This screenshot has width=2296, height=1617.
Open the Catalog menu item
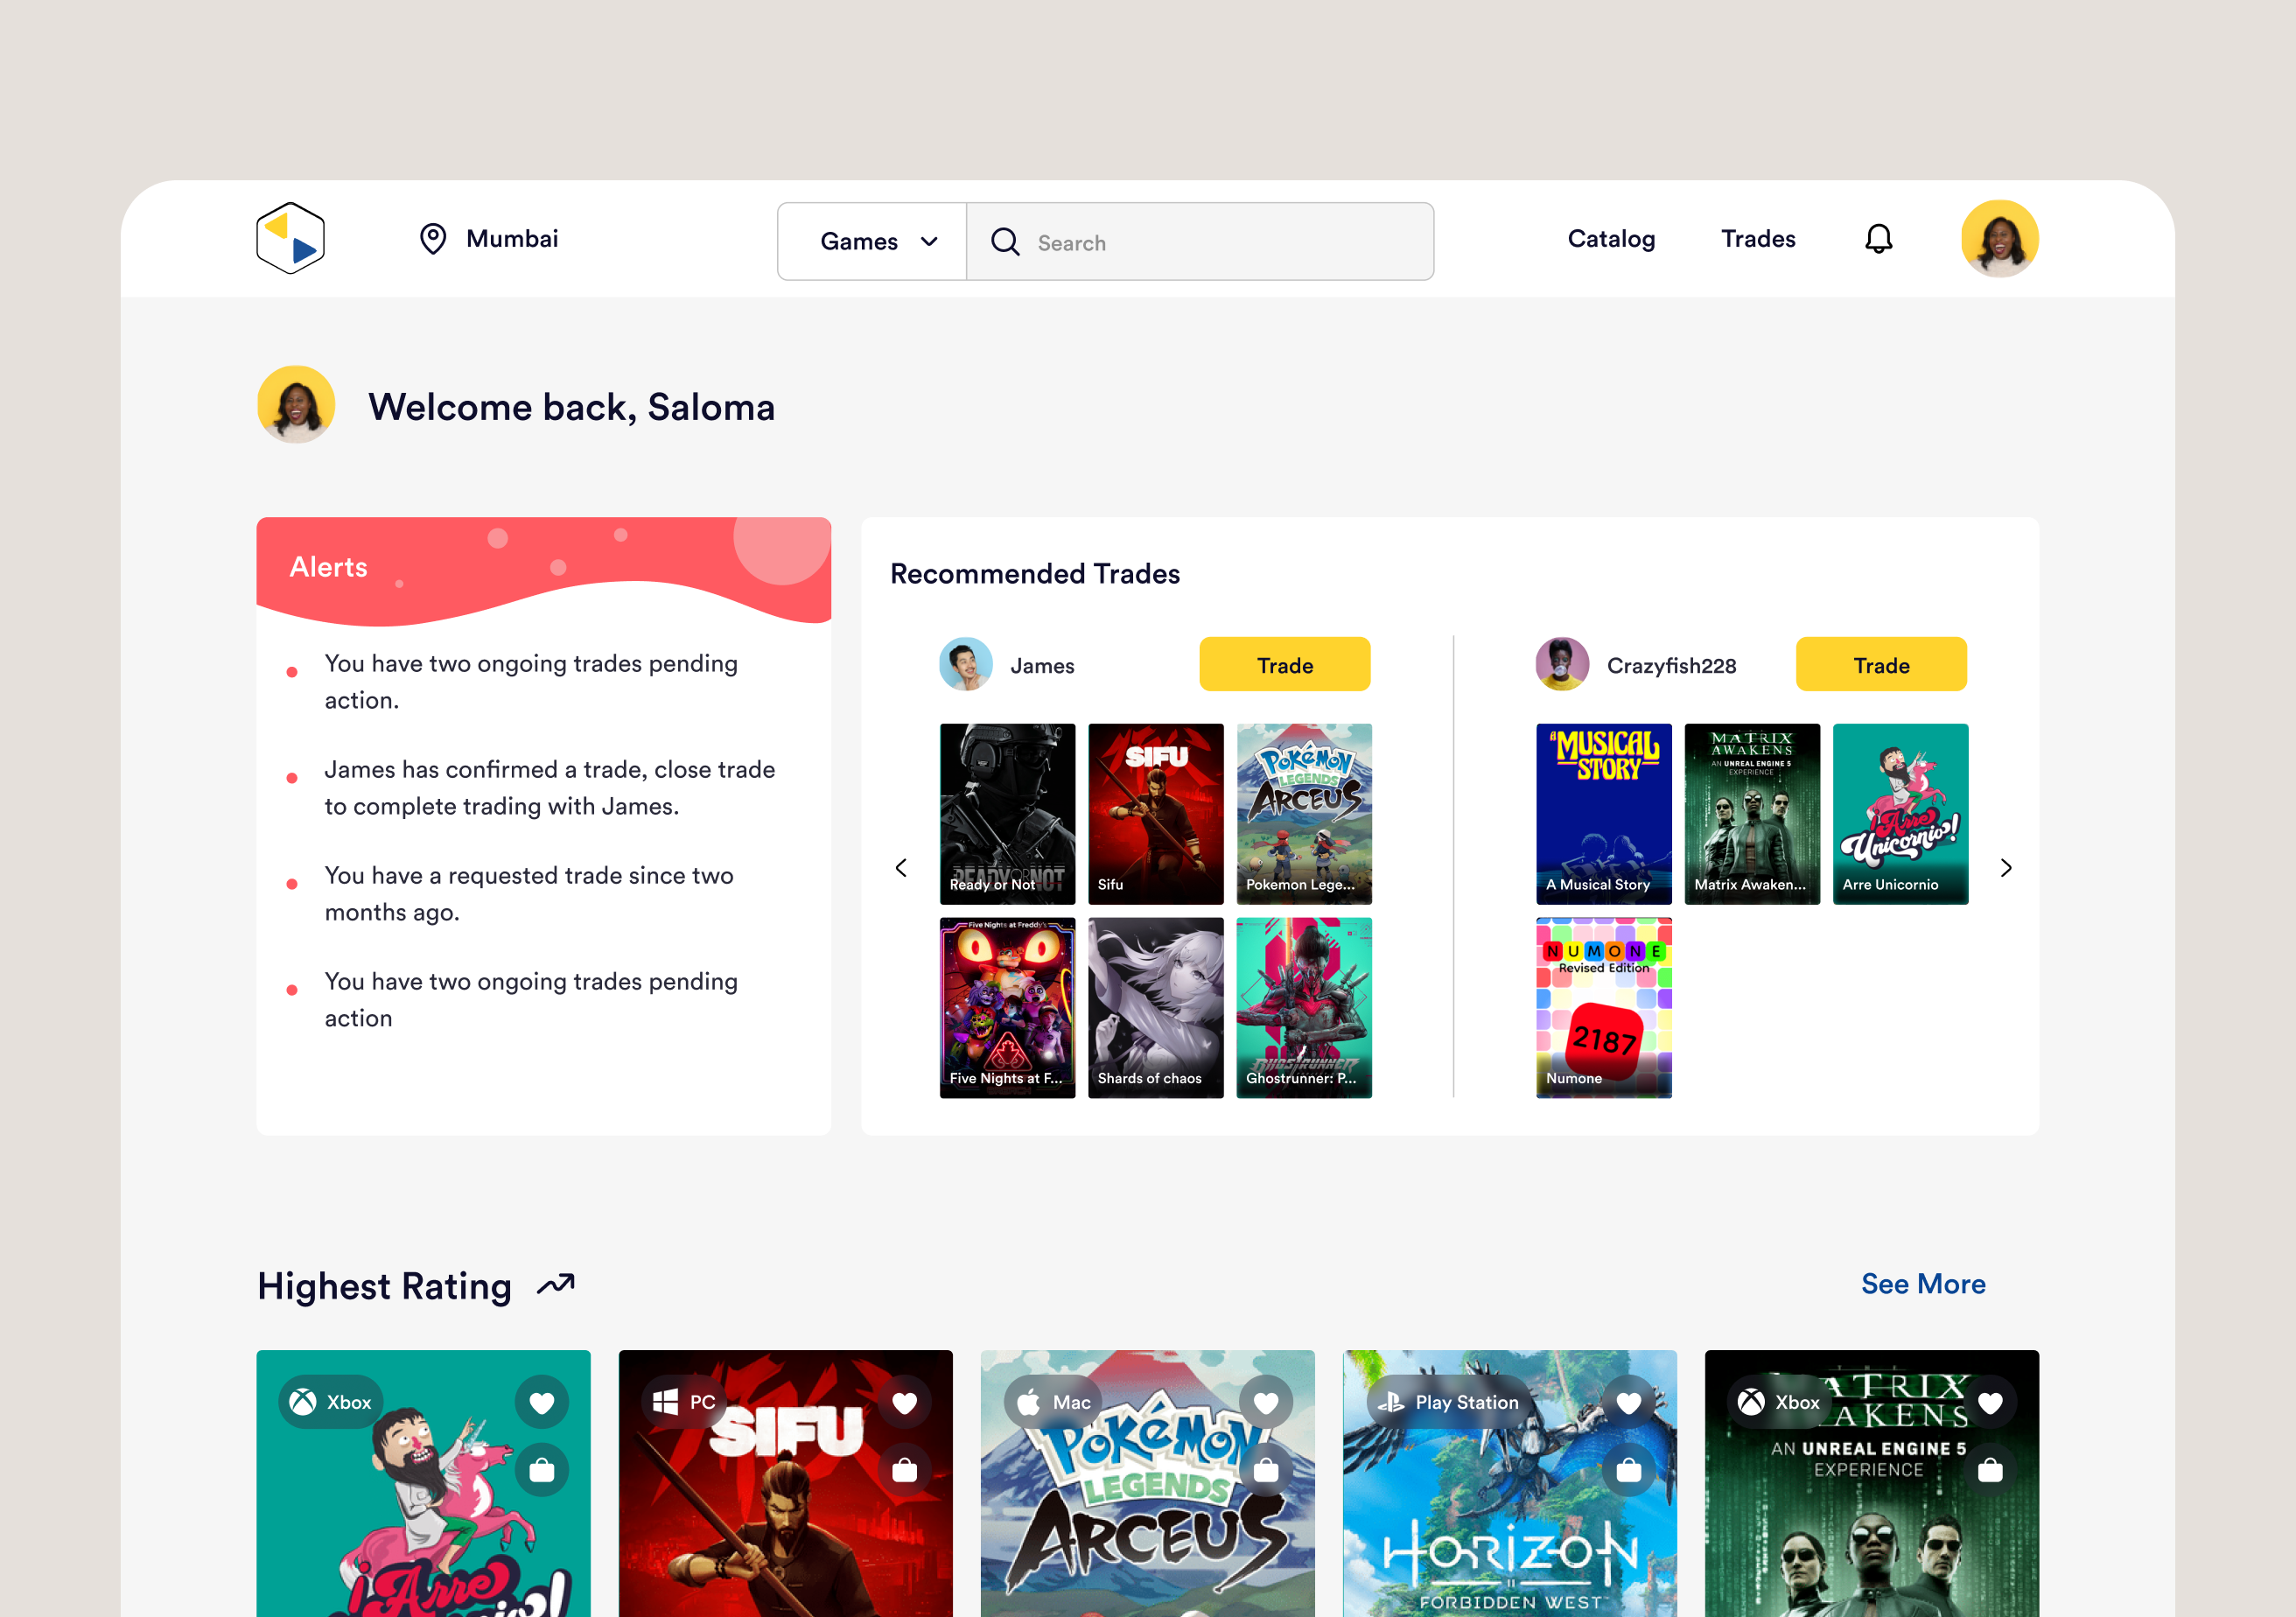(x=1611, y=239)
